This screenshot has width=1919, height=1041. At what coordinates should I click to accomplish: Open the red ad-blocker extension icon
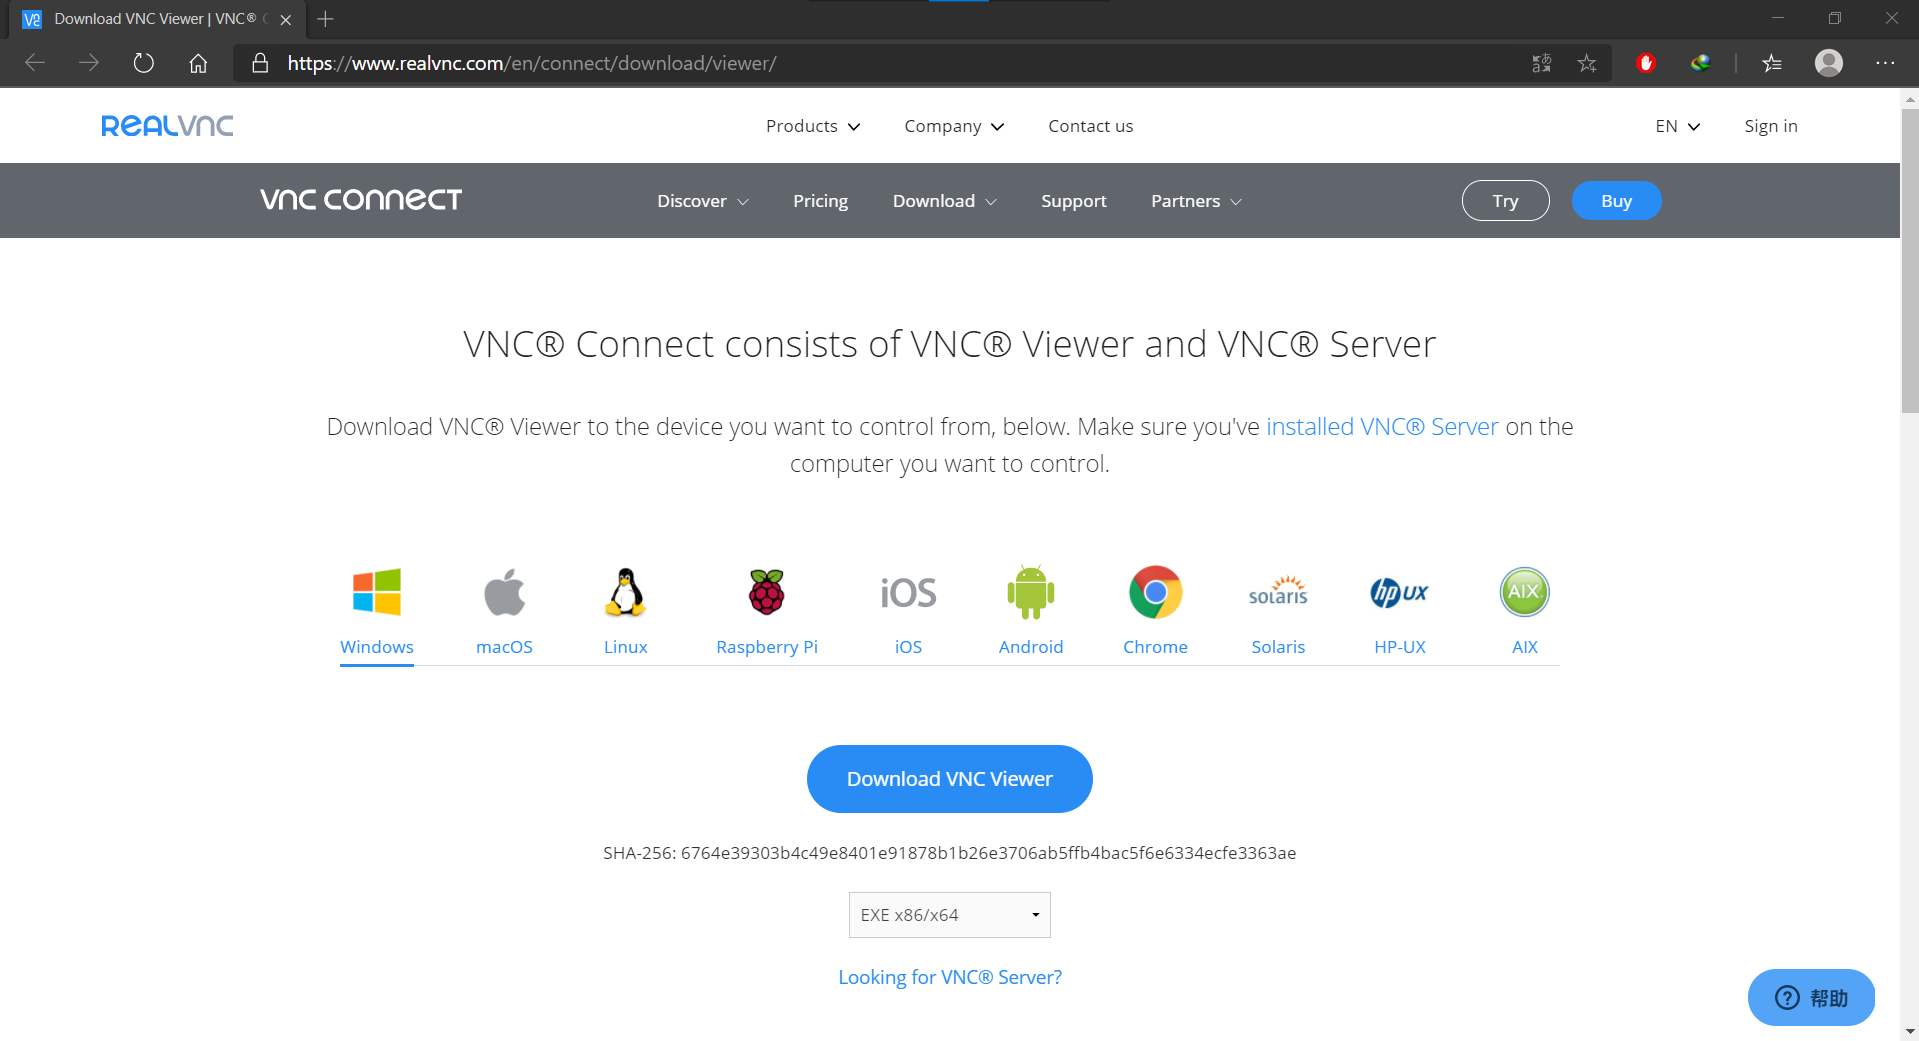click(1646, 63)
